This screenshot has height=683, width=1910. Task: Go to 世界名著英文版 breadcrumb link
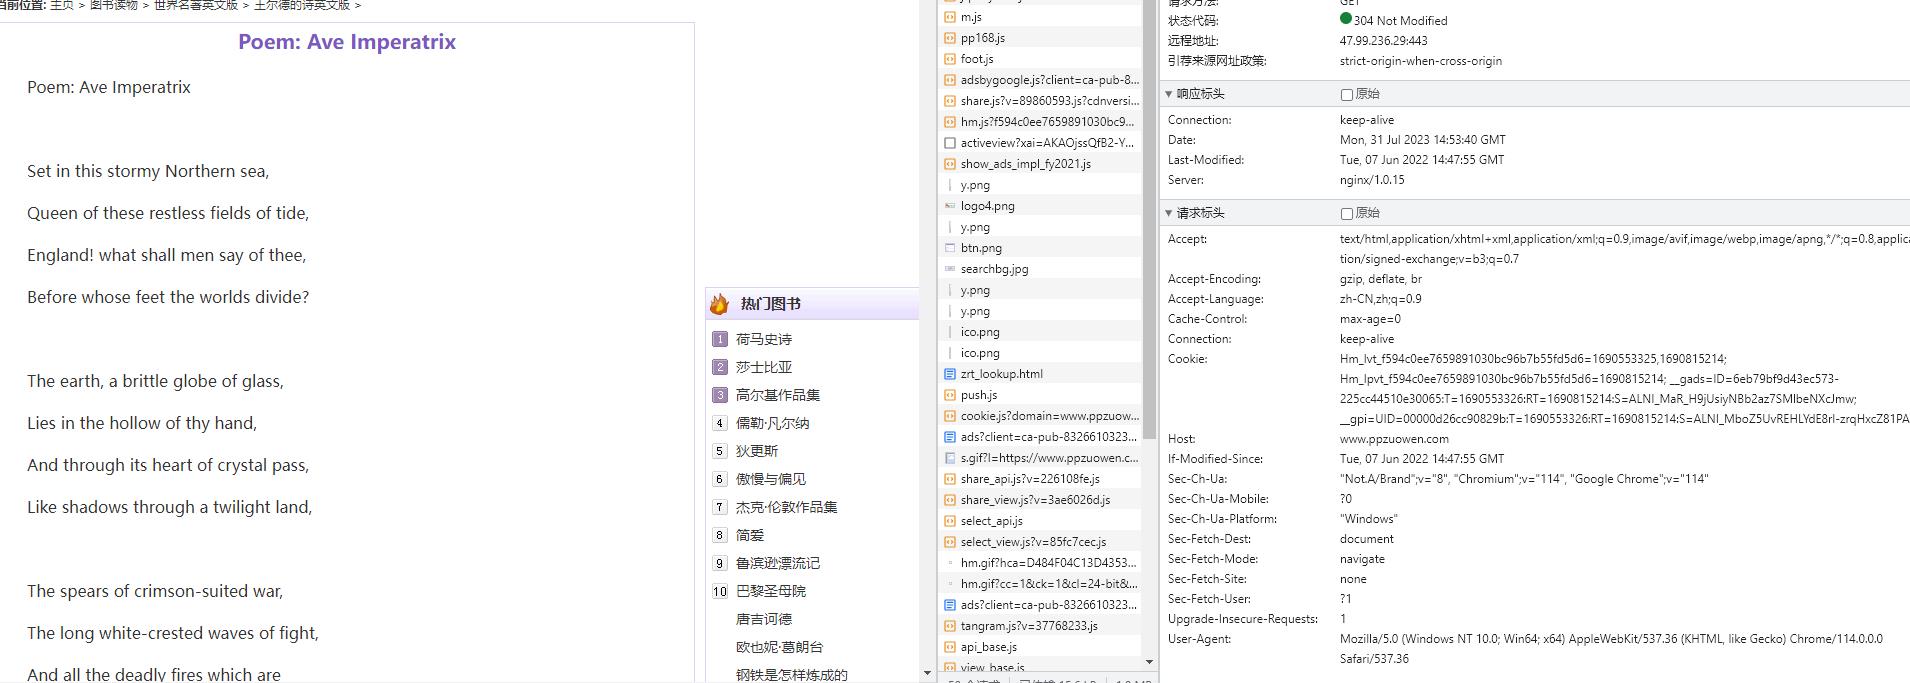point(196,5)
